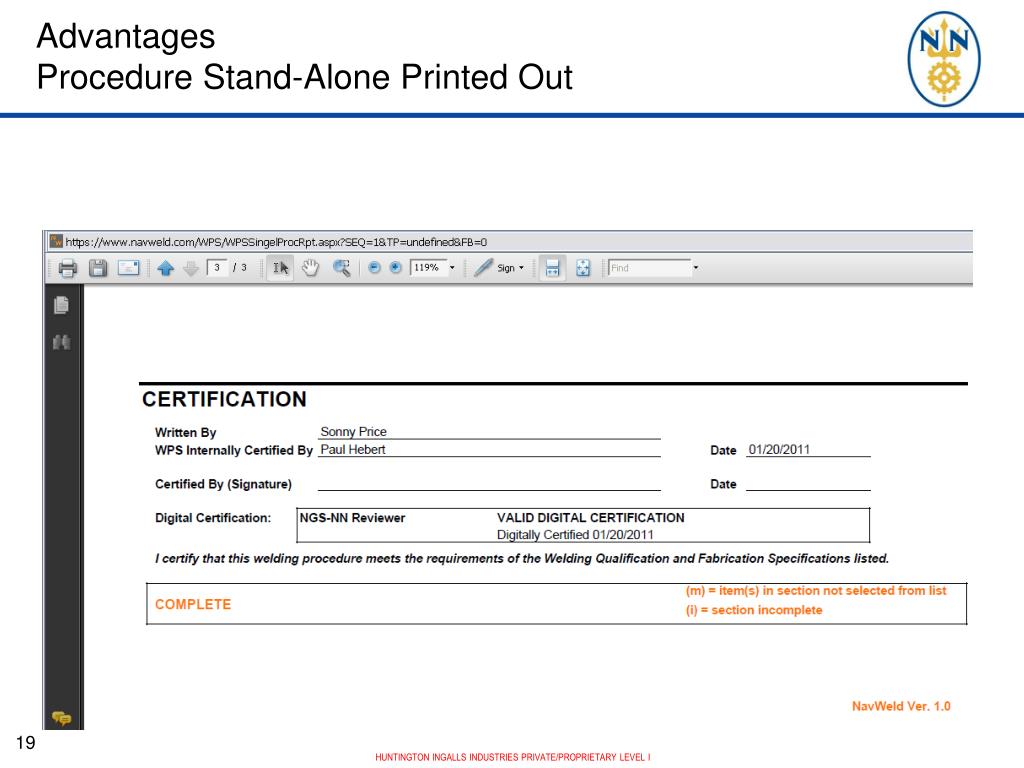Click the Find search field
Viewport: 1024px width, 768px height.
[649, 268]
